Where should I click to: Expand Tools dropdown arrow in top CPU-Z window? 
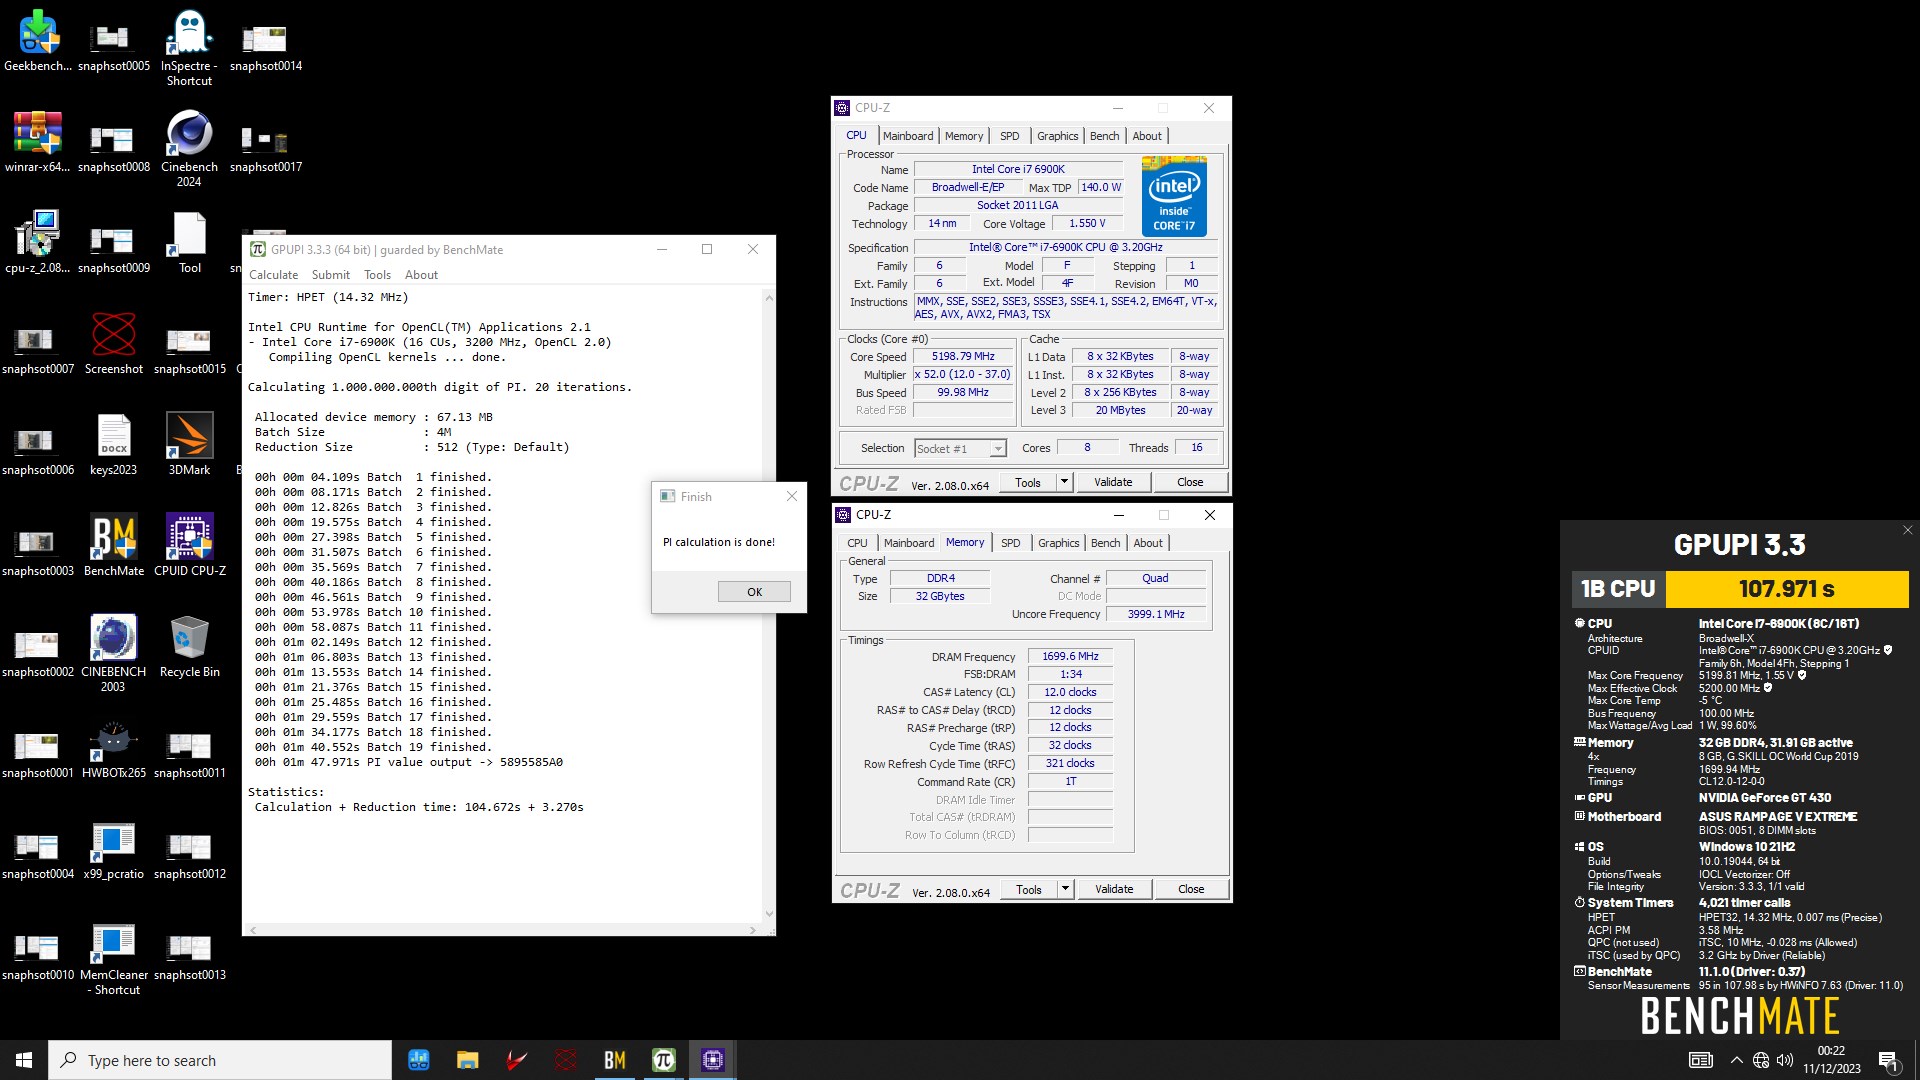click(1064, 482)
